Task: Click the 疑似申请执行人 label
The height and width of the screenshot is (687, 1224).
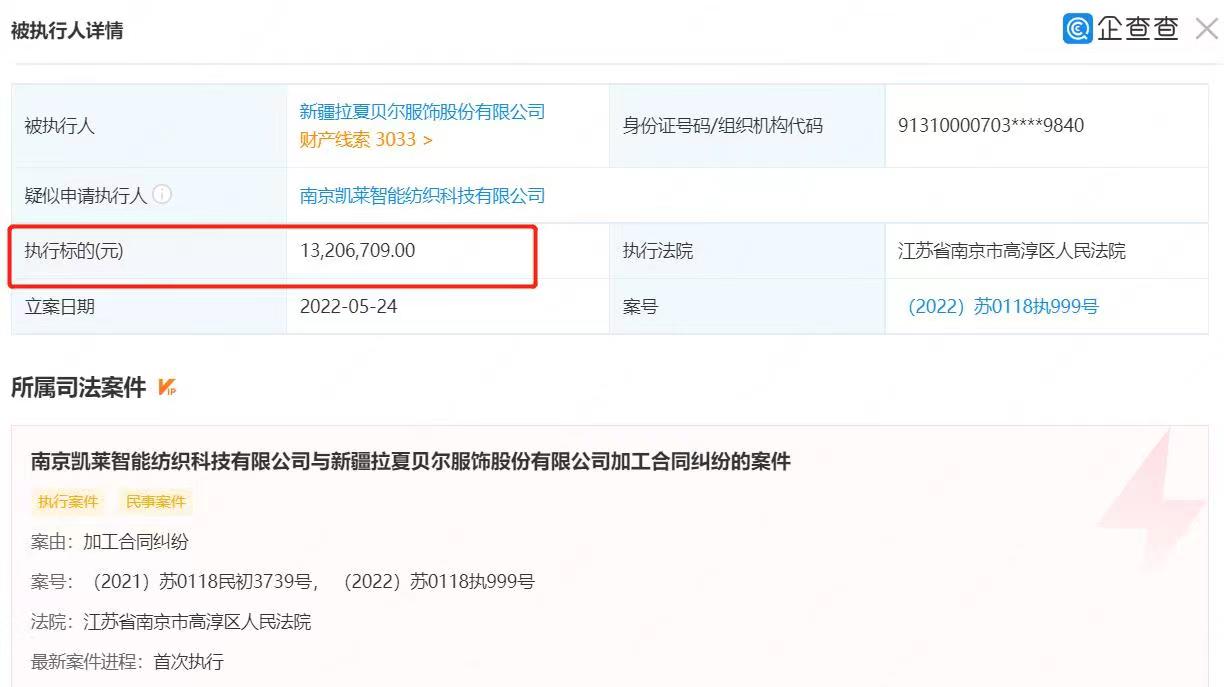Action: tap(85, 196)
